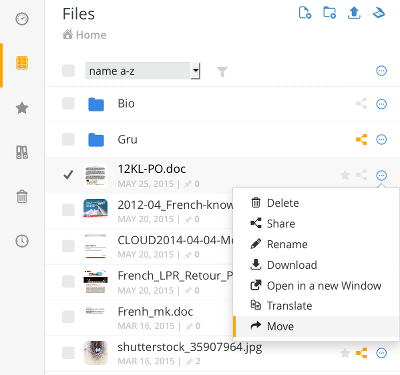Check the Bio folder checkbox
This screenshot has width=400, height=375.
[68, 103]
